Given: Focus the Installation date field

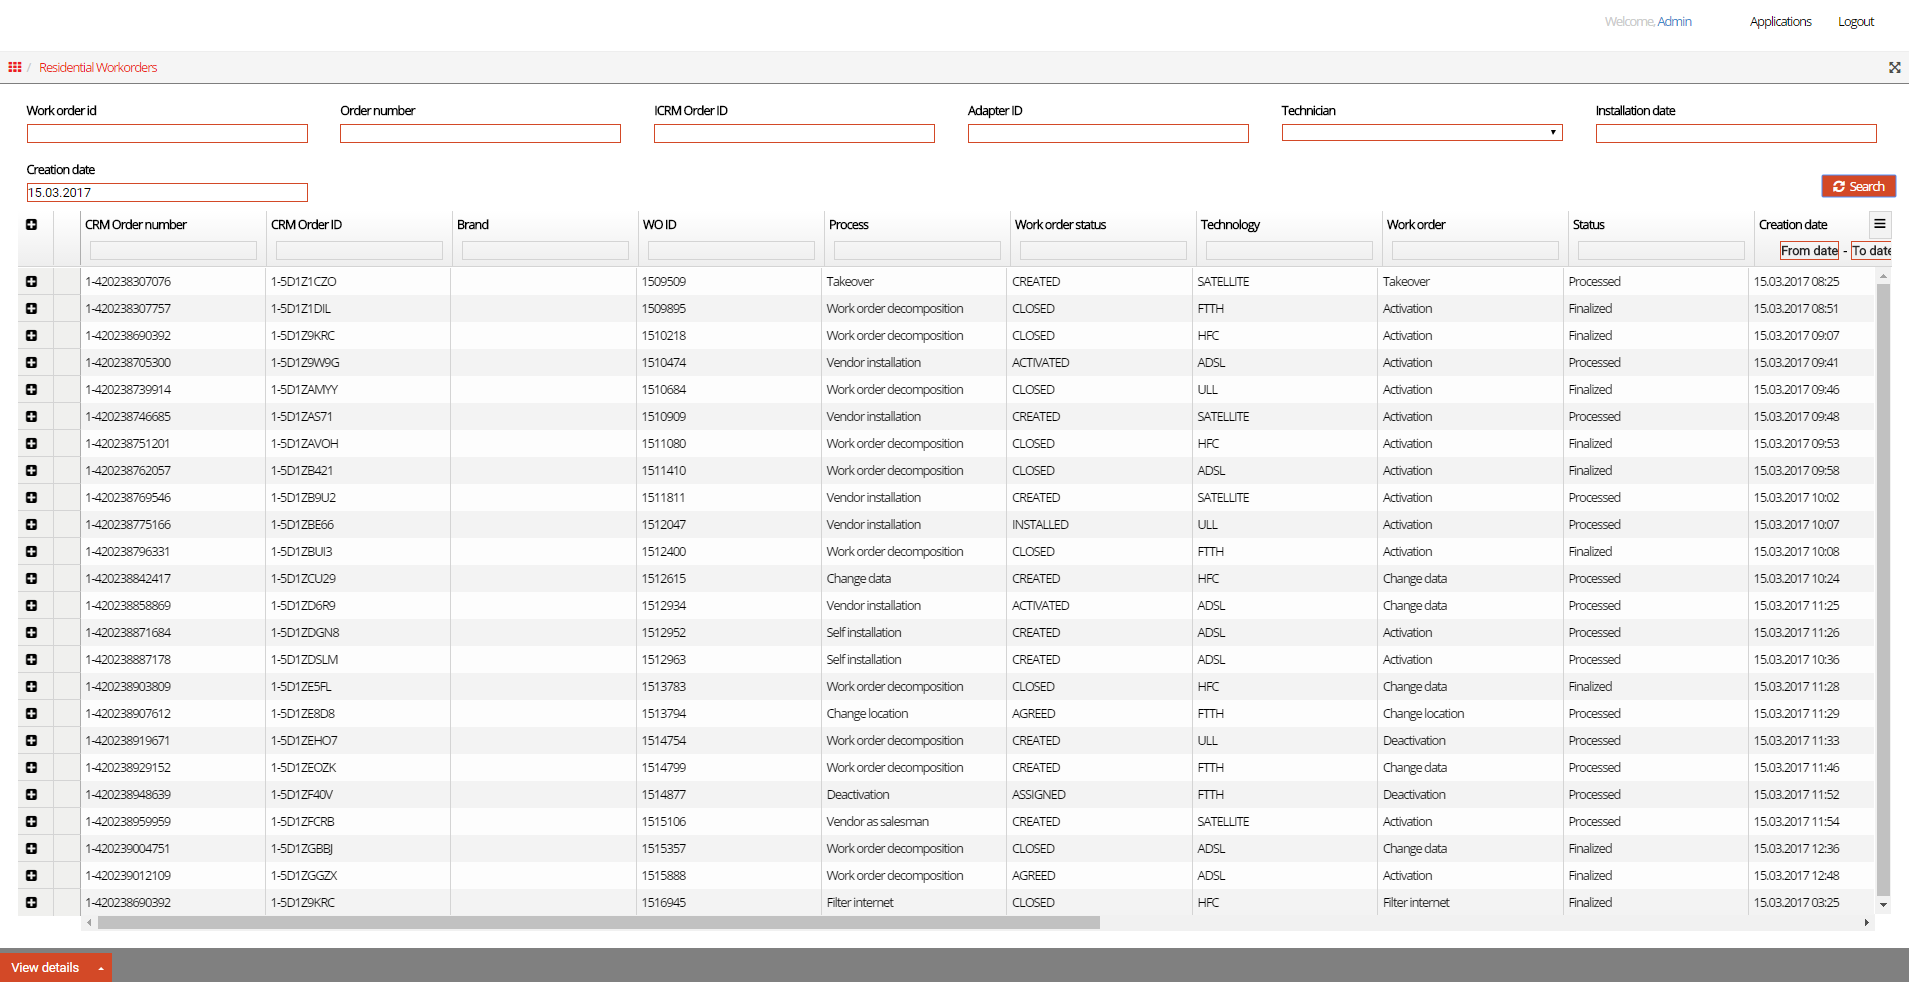Looking at the screenshot, I should point(1736,133).
